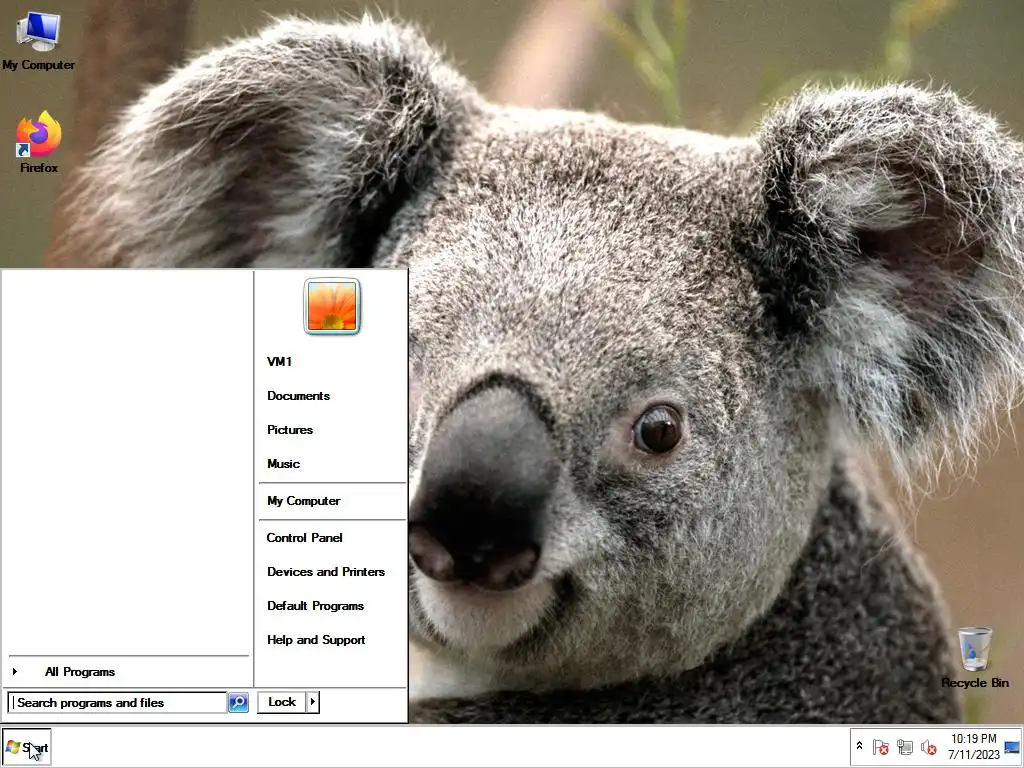Viewport: 1024px width, 768px height.
Task: Click the Search programs and files field
Action: tap(118, 703)
